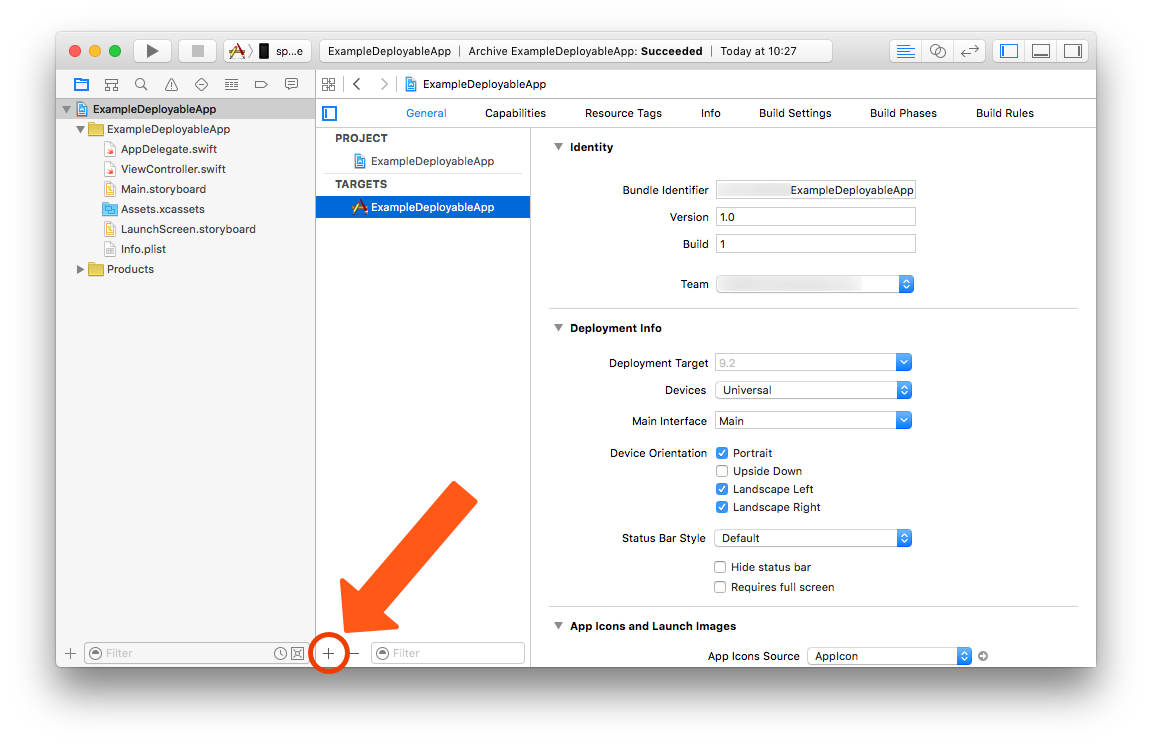This screenshot has width=1152, height=747.
Task: Click the arrow next to AppIcon dropdown
Action: tap(983, 656)
